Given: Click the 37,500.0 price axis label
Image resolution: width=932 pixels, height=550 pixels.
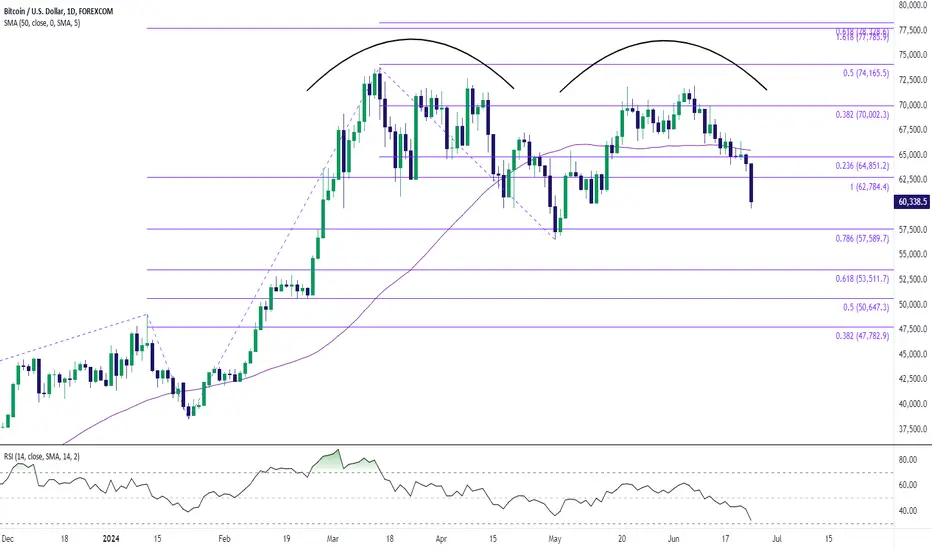Looking at the screenshot, I should tap(913, 429).
